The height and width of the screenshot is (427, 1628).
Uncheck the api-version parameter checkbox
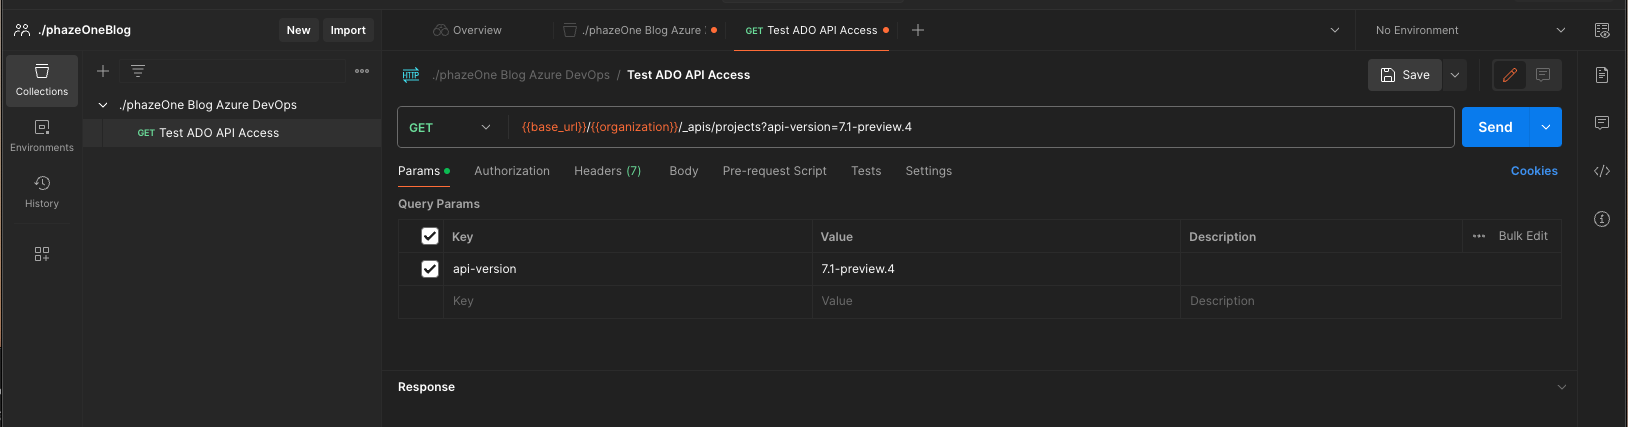430,269
